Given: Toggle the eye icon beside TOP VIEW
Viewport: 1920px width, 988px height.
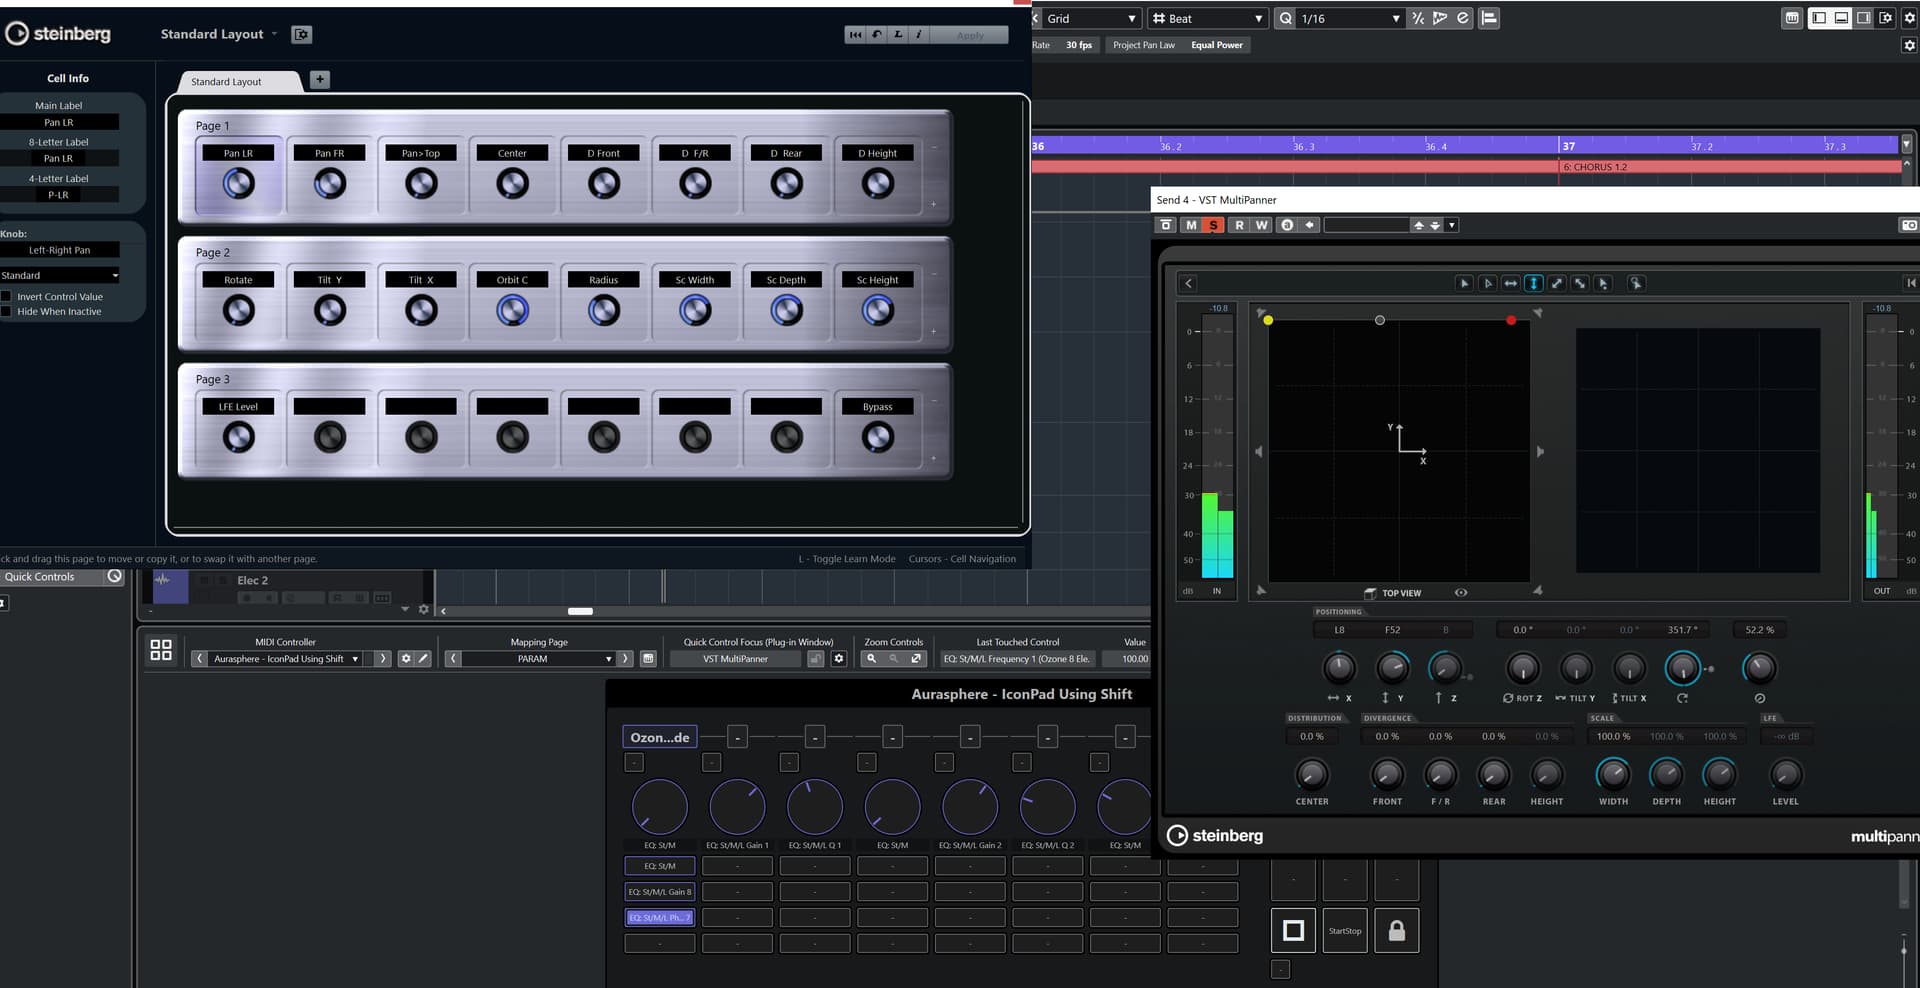Looking at the screenshot, I should 1461,593.
